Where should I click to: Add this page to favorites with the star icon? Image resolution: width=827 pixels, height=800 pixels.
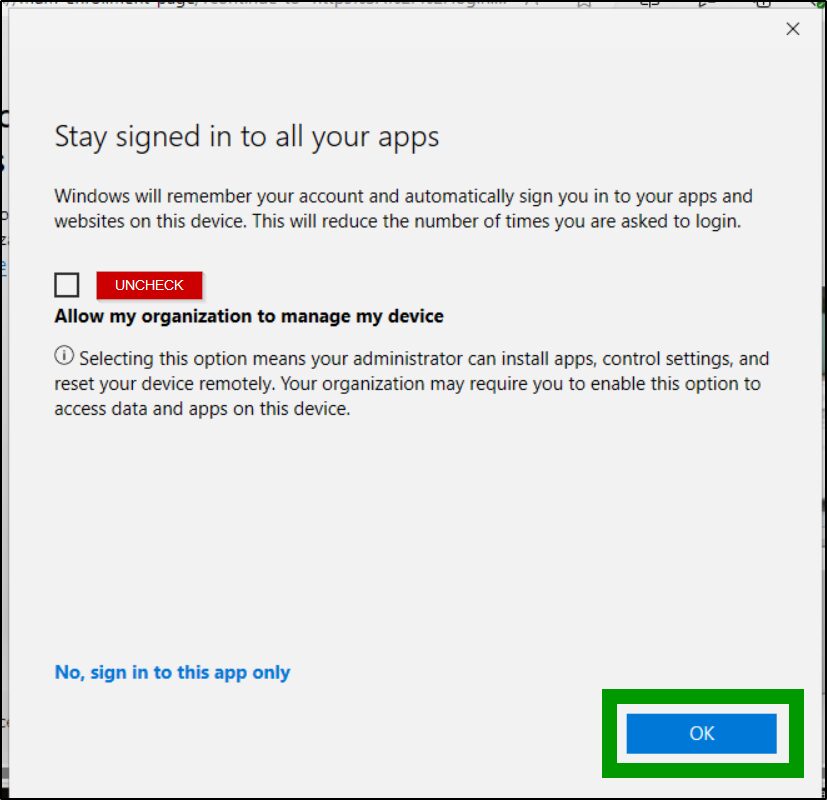(x=583, y=4)
